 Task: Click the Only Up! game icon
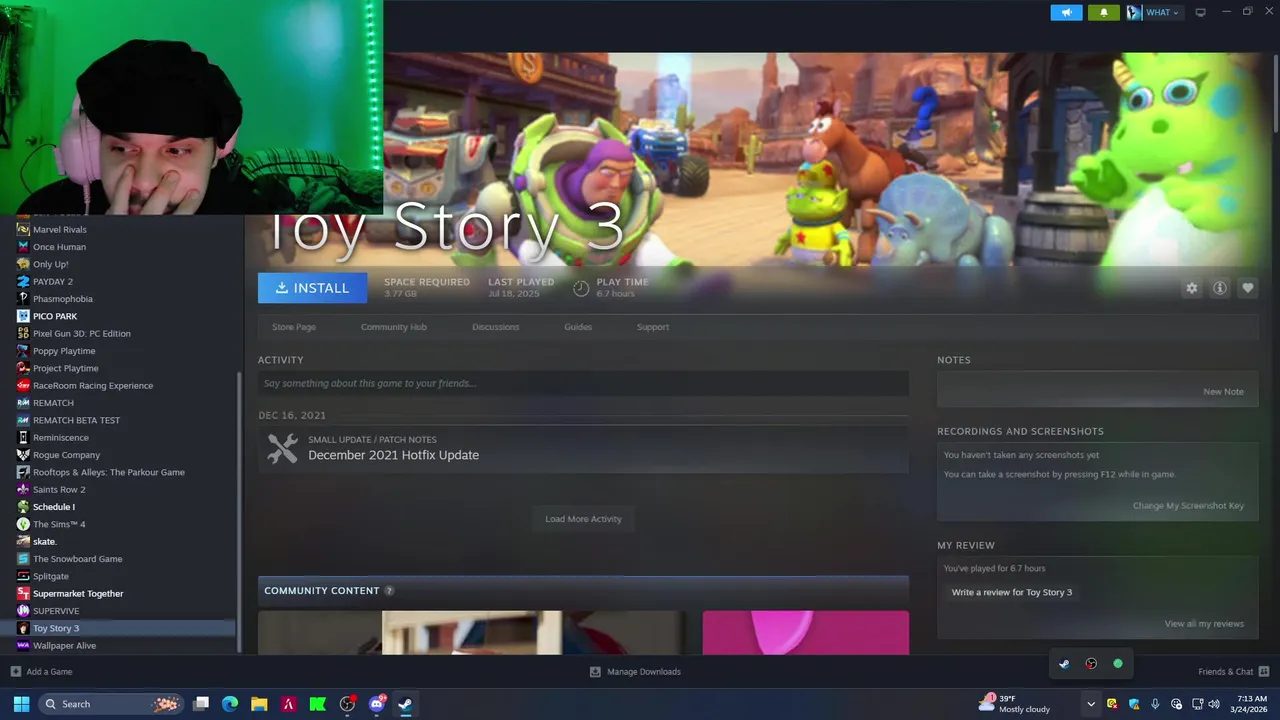point(23,264)
